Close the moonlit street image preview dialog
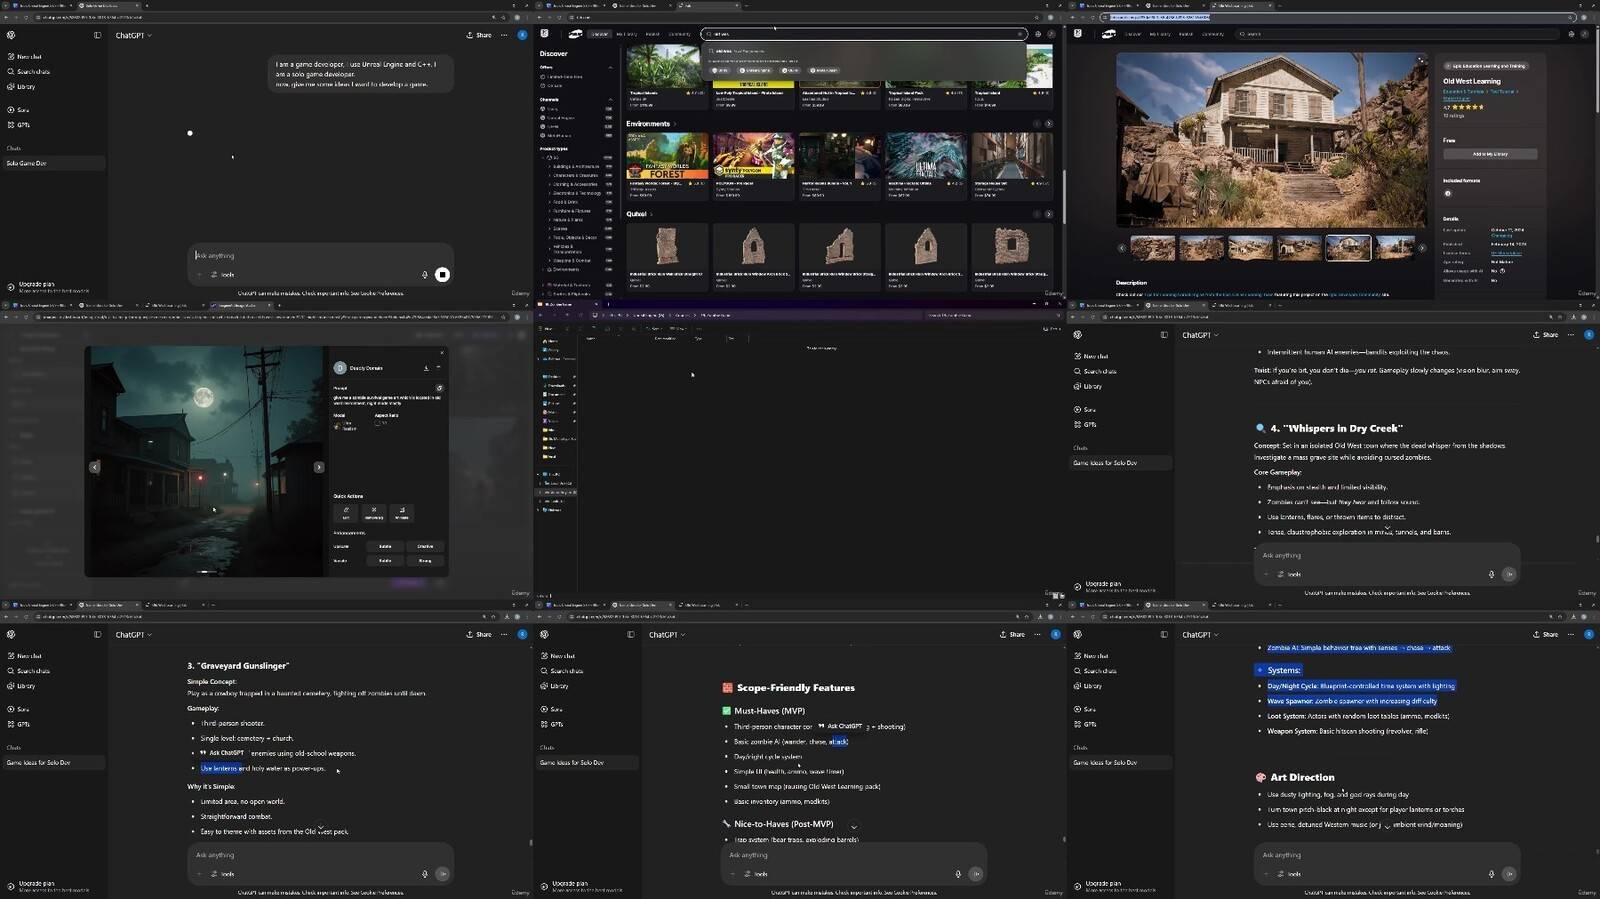 point(442,352)
